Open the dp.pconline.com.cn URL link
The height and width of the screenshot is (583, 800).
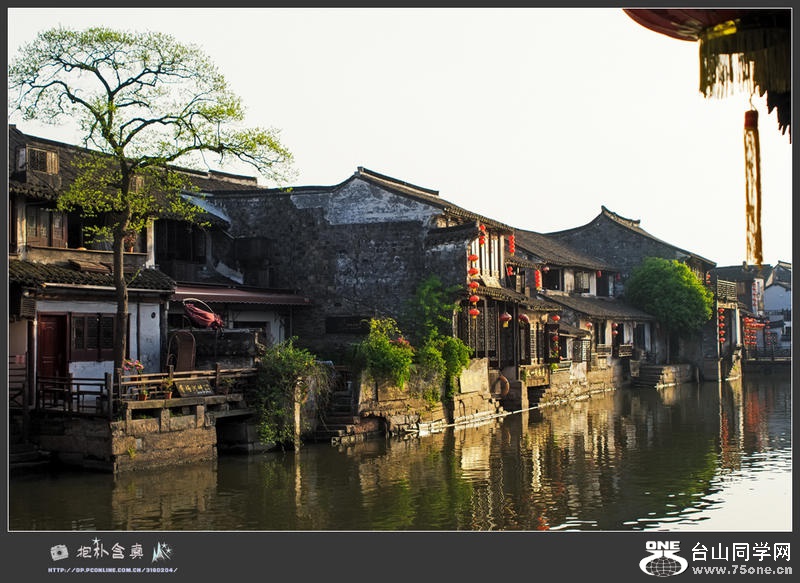[112, 569]
